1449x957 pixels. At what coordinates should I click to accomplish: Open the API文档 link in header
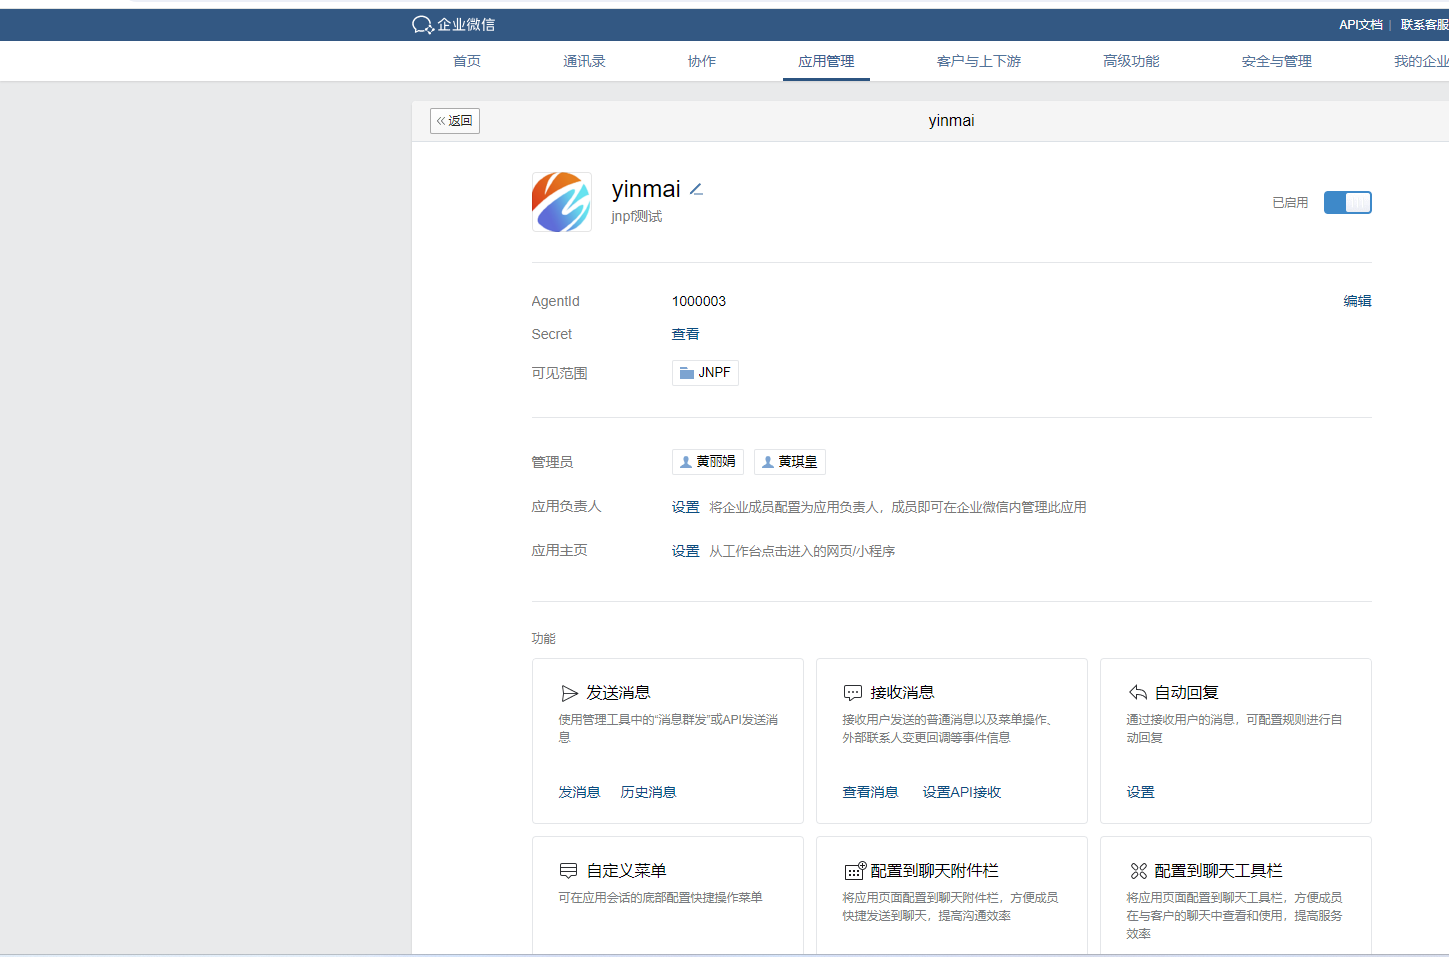click(1360, 25)
